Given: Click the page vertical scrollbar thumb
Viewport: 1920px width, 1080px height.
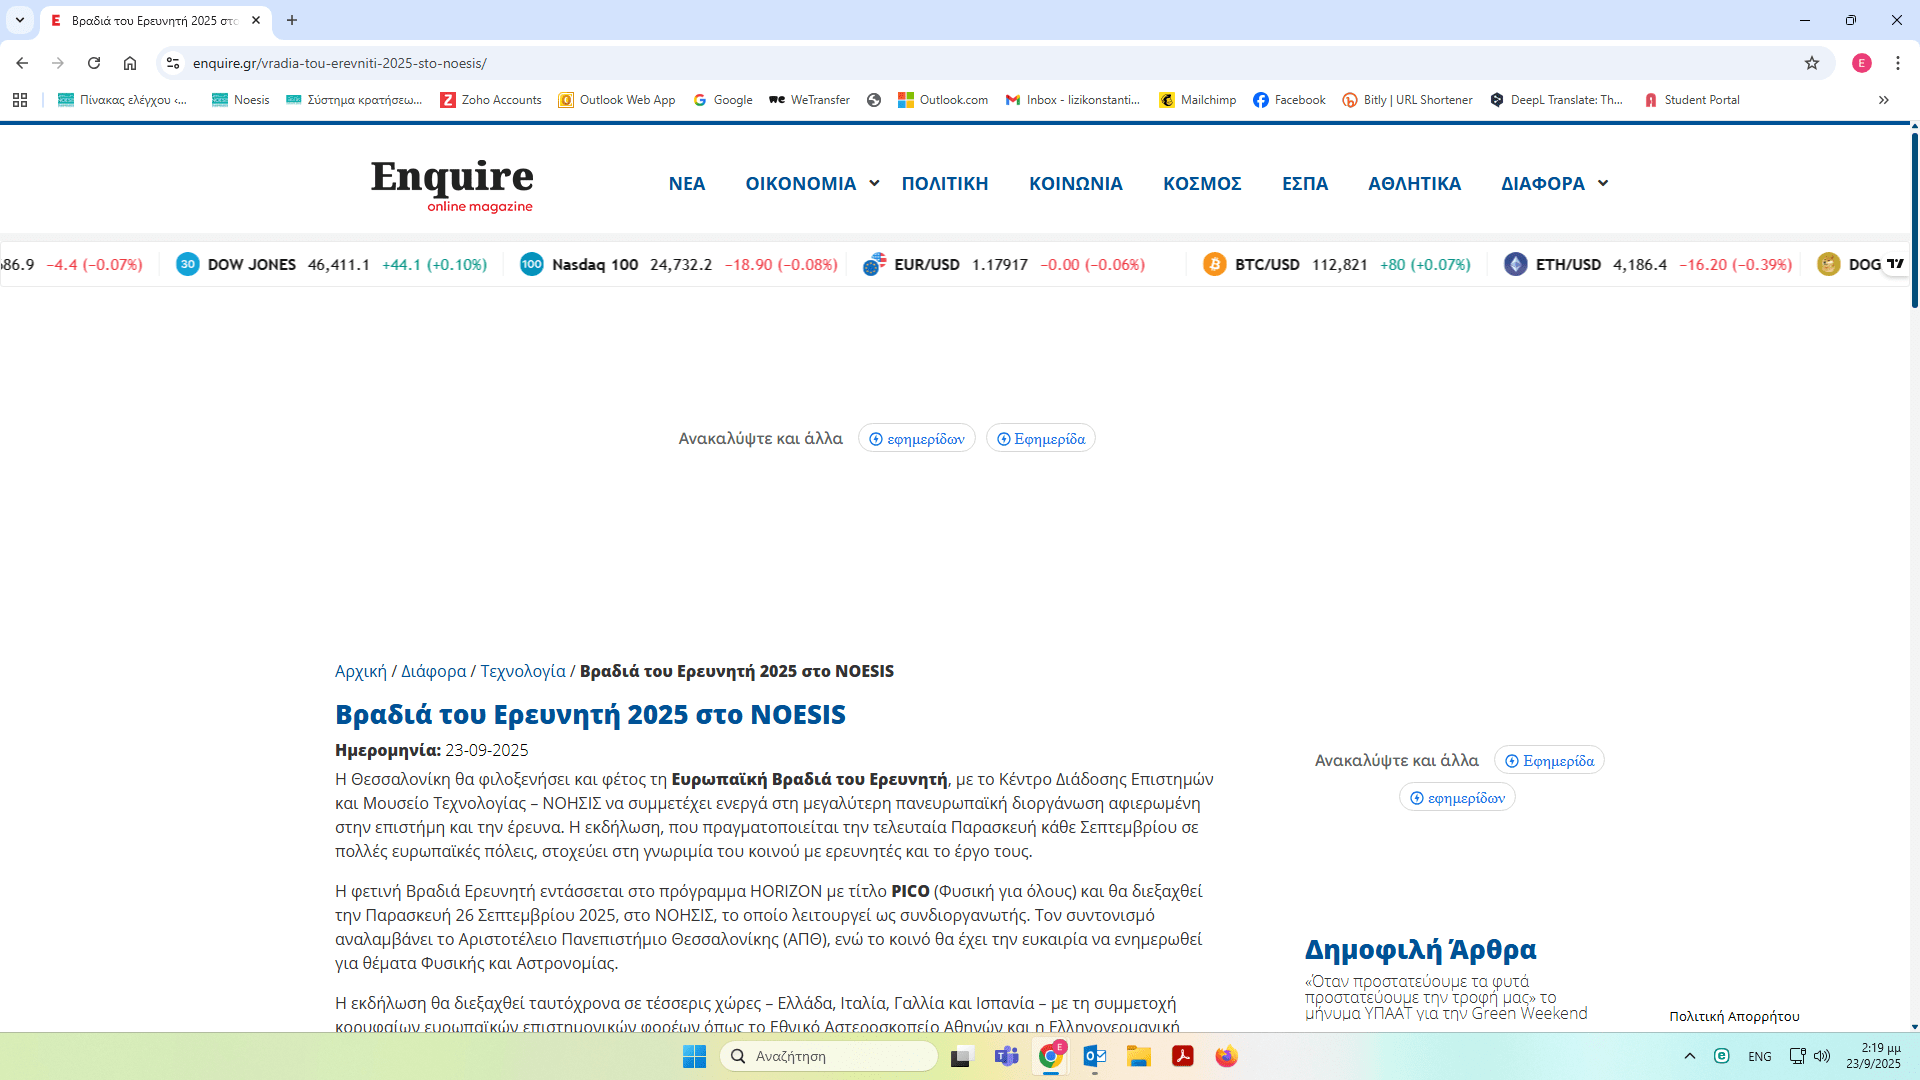Looking at the screenshot, I should 1914,220.
